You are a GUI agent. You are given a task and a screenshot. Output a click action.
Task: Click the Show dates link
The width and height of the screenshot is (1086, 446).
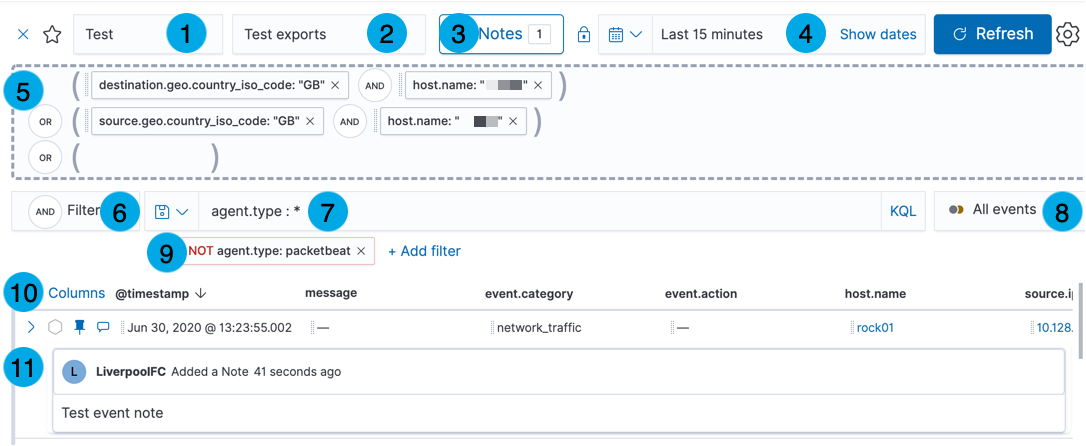tap(877, 34)
